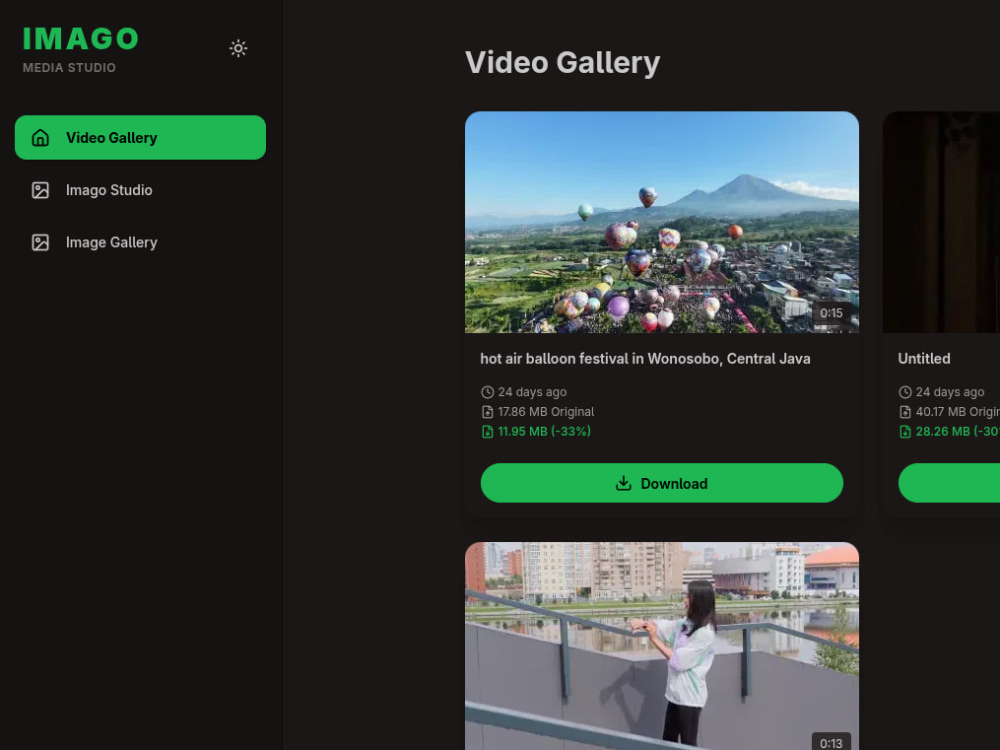1000x750 pixels.
Task: Open the Untitled video thumbnail
Action: [941, 222]
